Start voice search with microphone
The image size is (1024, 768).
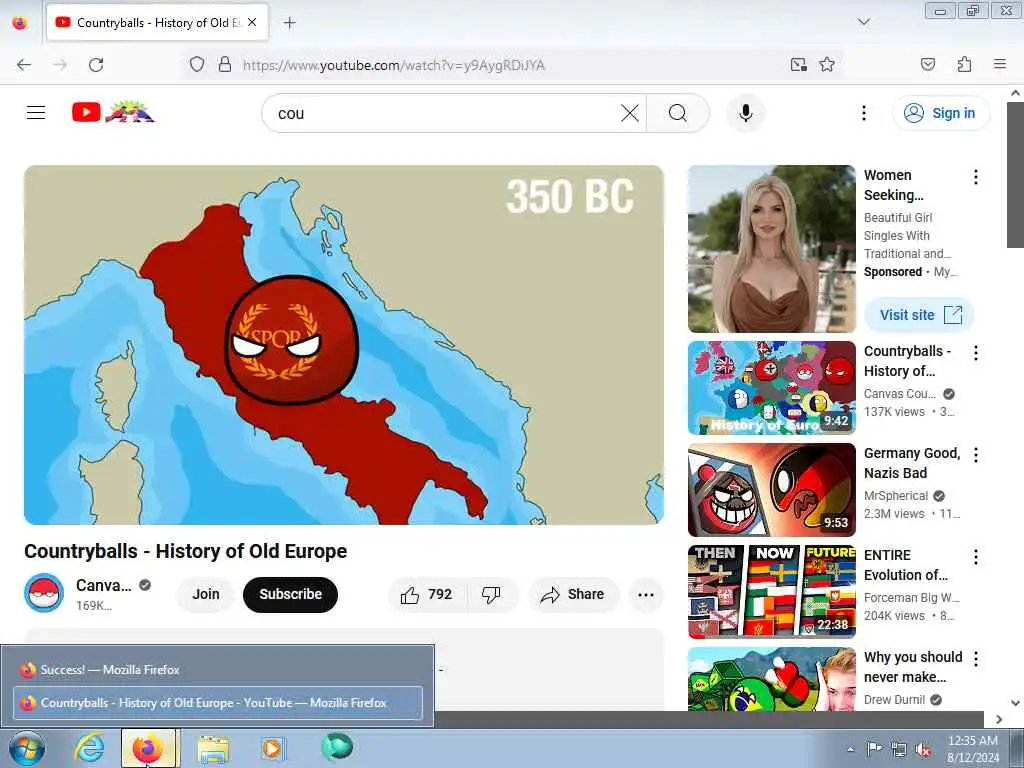tap(745, 113)
